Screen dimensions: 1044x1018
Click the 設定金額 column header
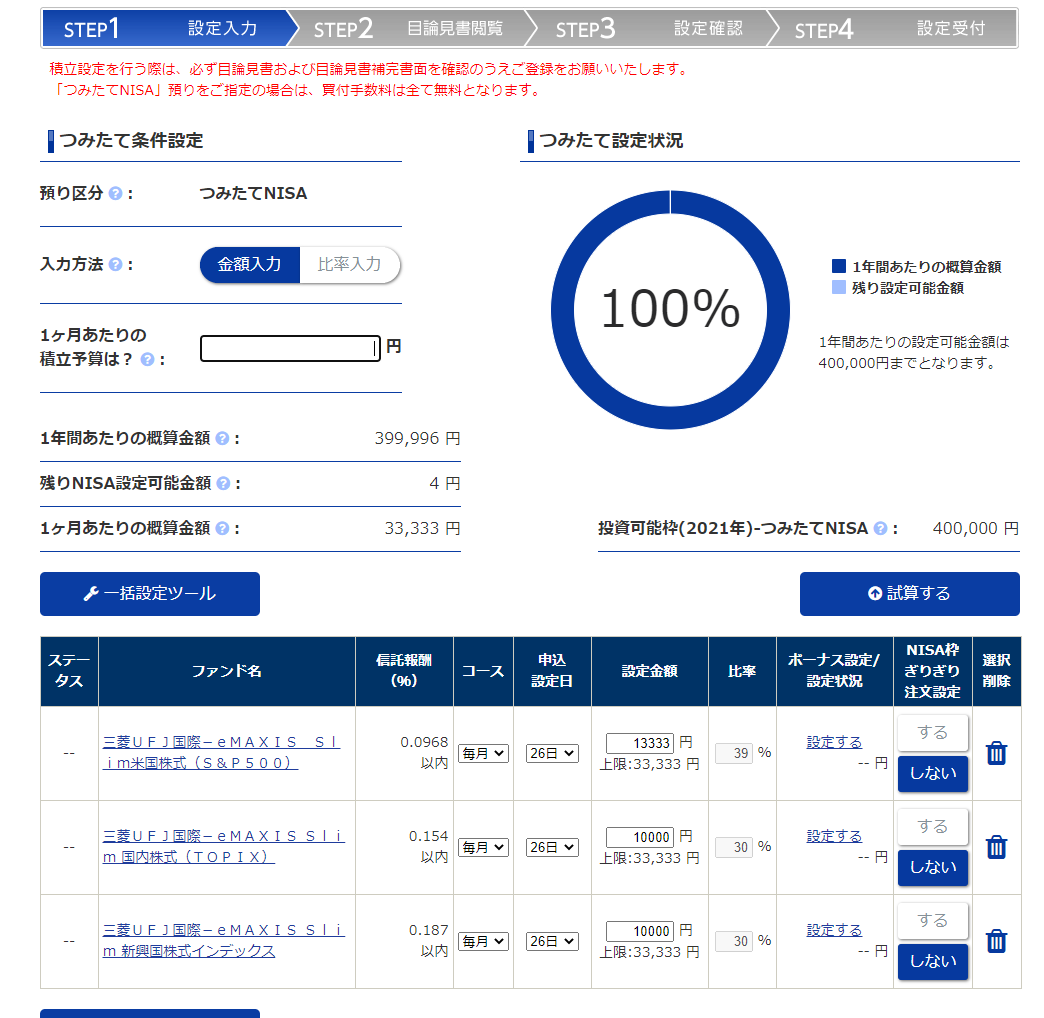(x=650, y=671)
